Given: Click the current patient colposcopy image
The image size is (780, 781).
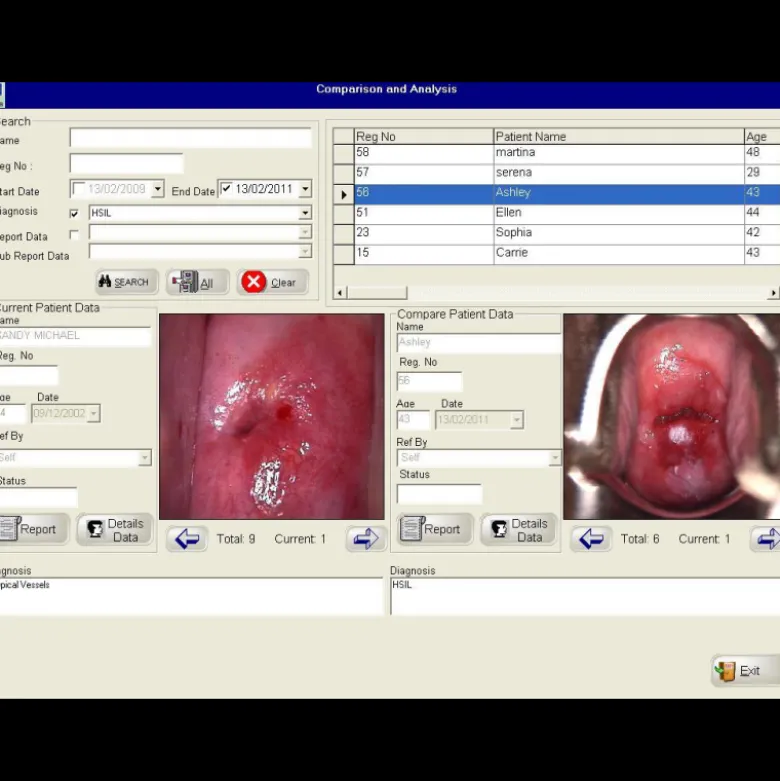Looking at the screenshot, I should tap(271, 416).
